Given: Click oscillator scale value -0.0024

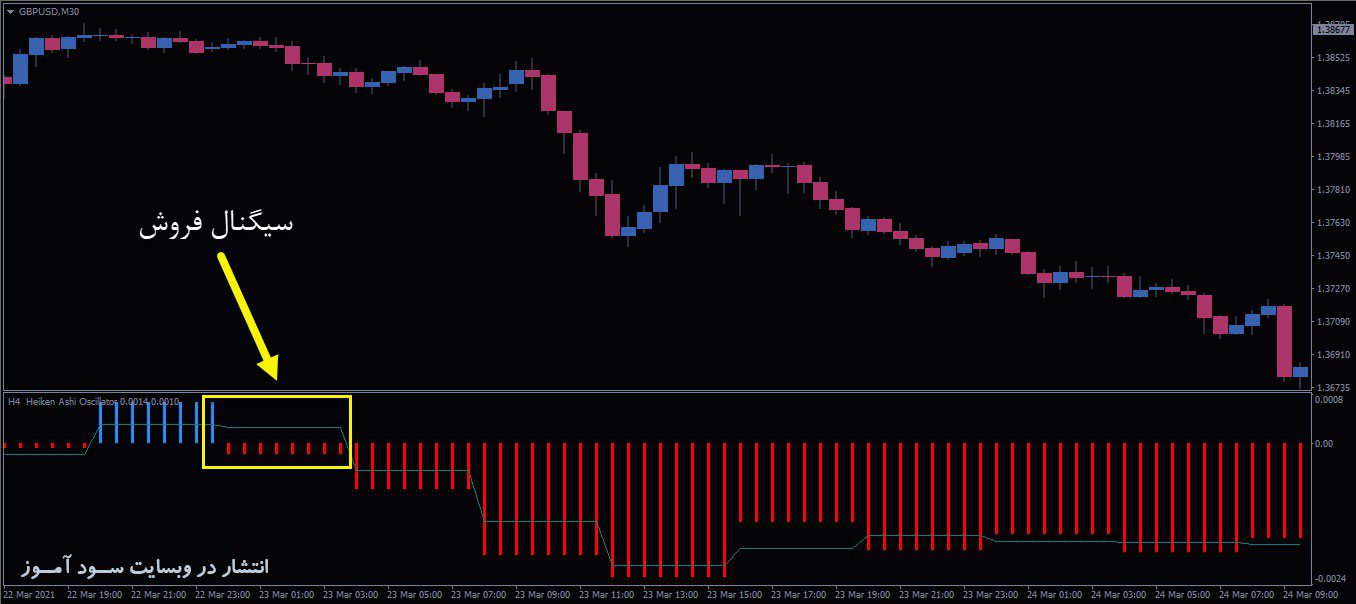Looking at the screenshot, I should pos(1329,579).
